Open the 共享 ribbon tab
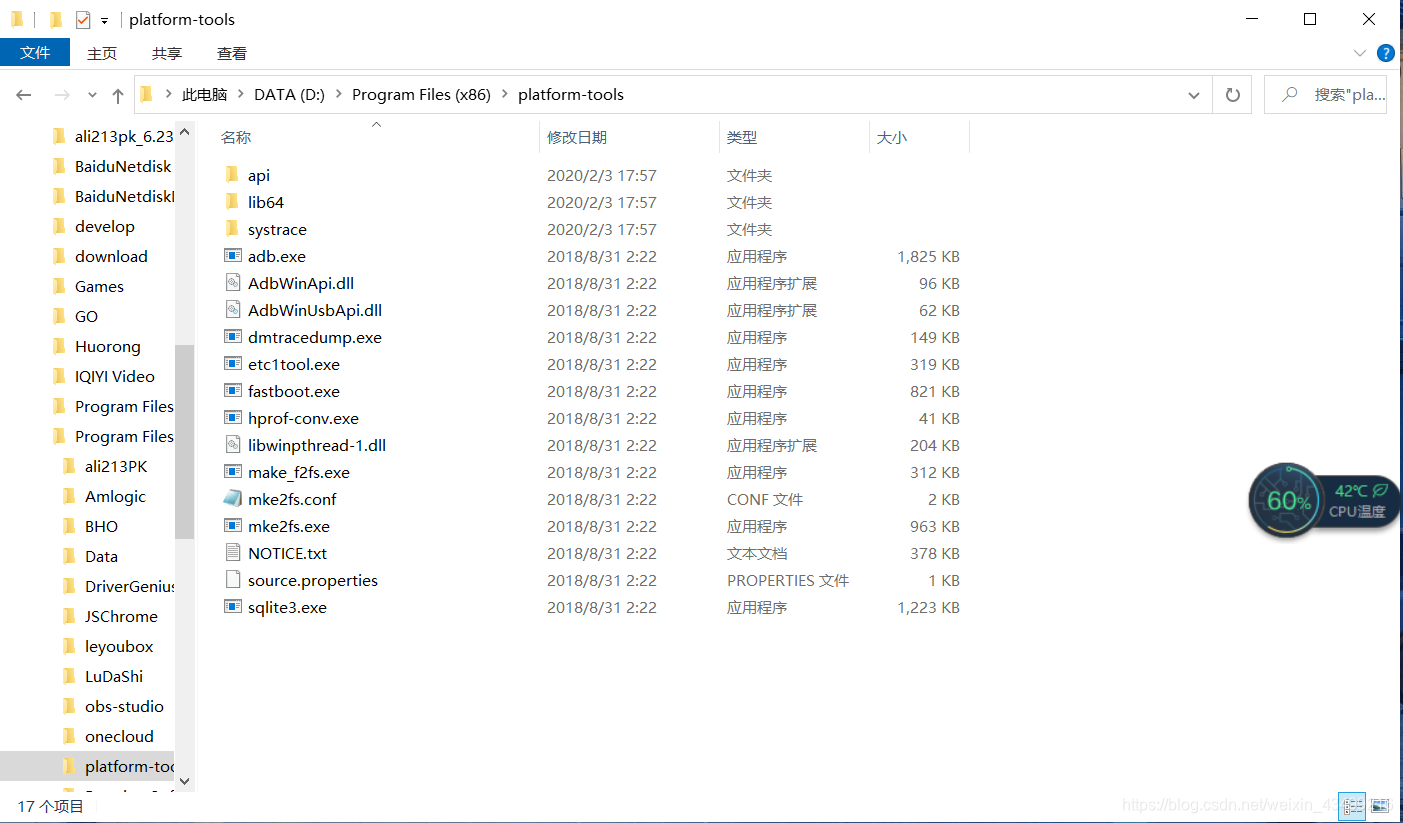Image resolution: width=1403 pixels, height=823 pixels. pos(167,53)
